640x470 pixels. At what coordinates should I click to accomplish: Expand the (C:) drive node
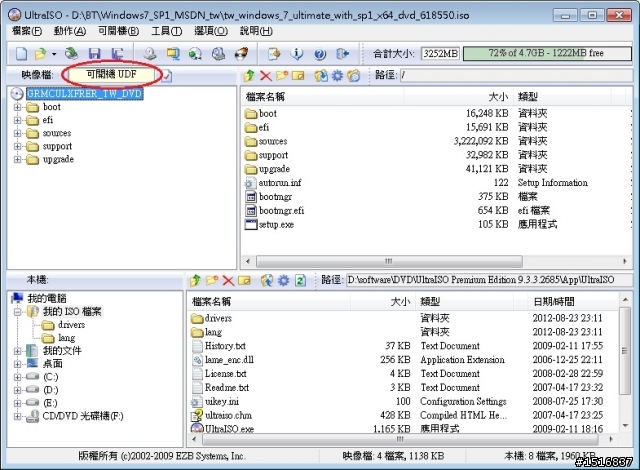[17, 377]
